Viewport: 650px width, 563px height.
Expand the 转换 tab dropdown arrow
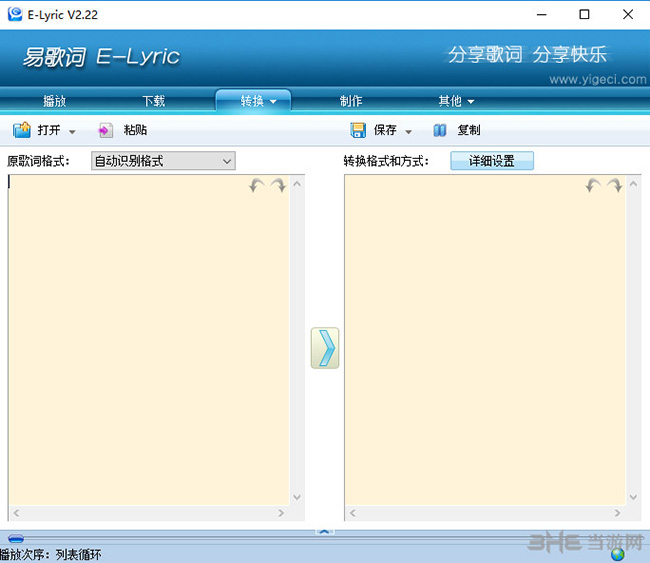[273, 102]
